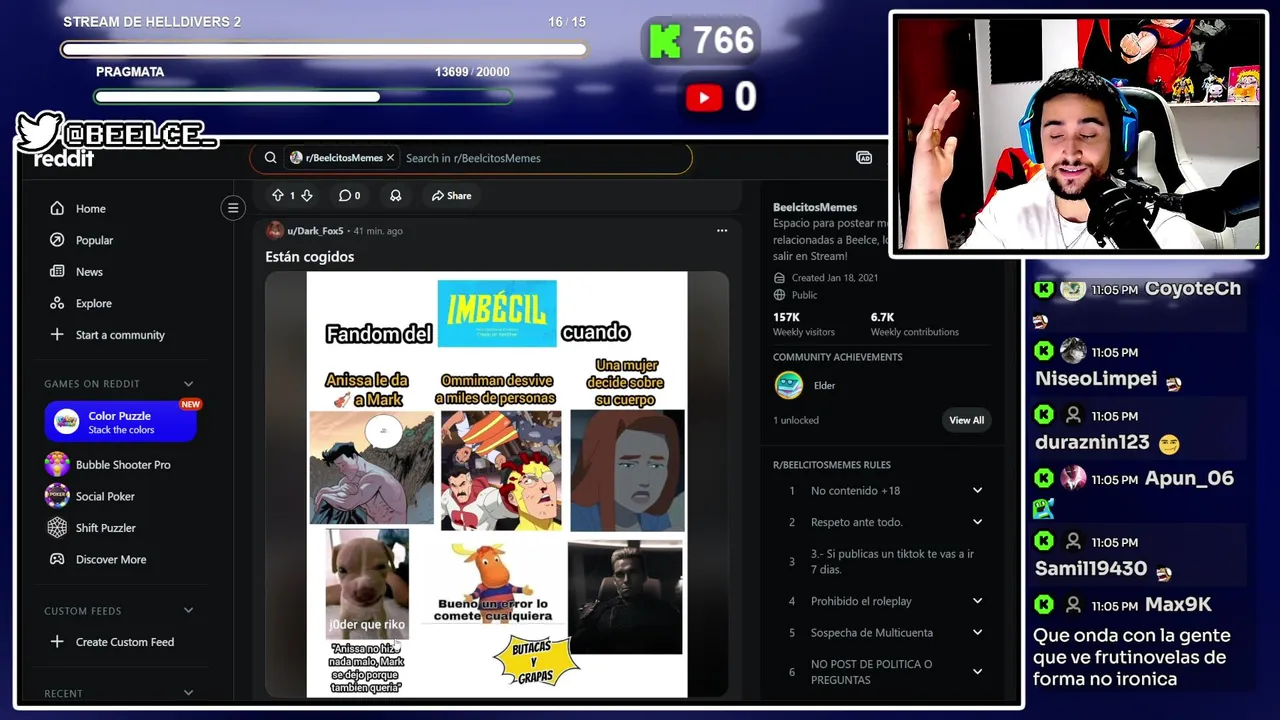Image resolution: width=1280 pixels, height=720 pixels.
Task: Remove the r/BeelcitosMemes search filter
Action: [x=391, y=158]
